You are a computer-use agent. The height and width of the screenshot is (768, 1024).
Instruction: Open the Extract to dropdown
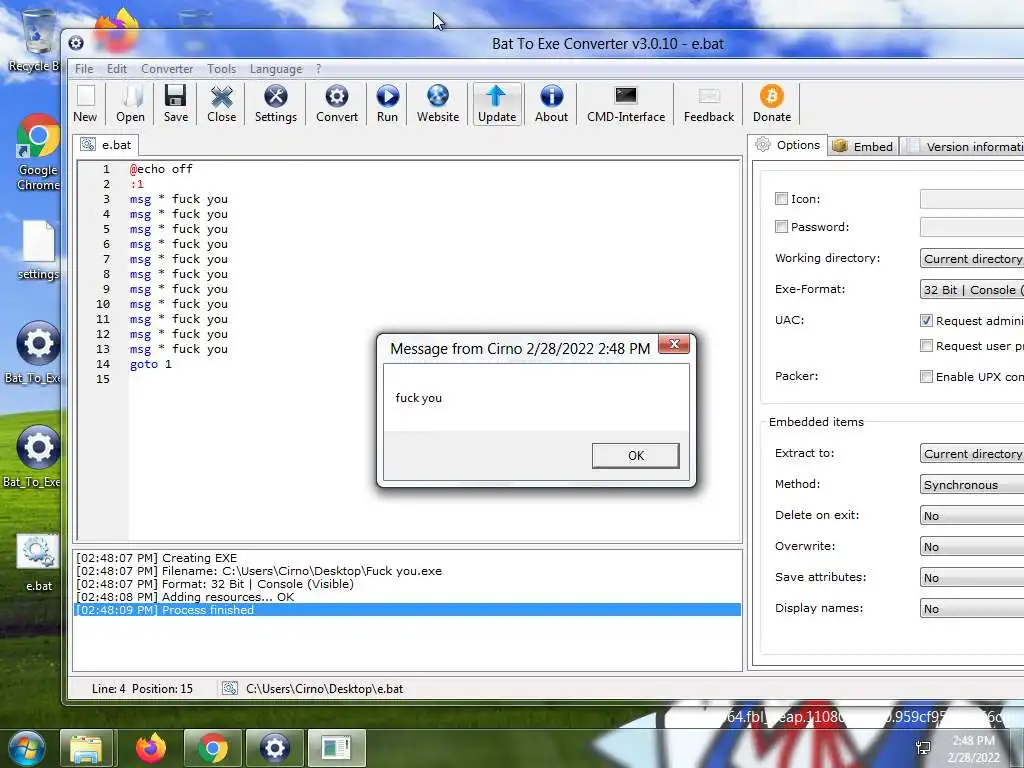tap(972, 453)
